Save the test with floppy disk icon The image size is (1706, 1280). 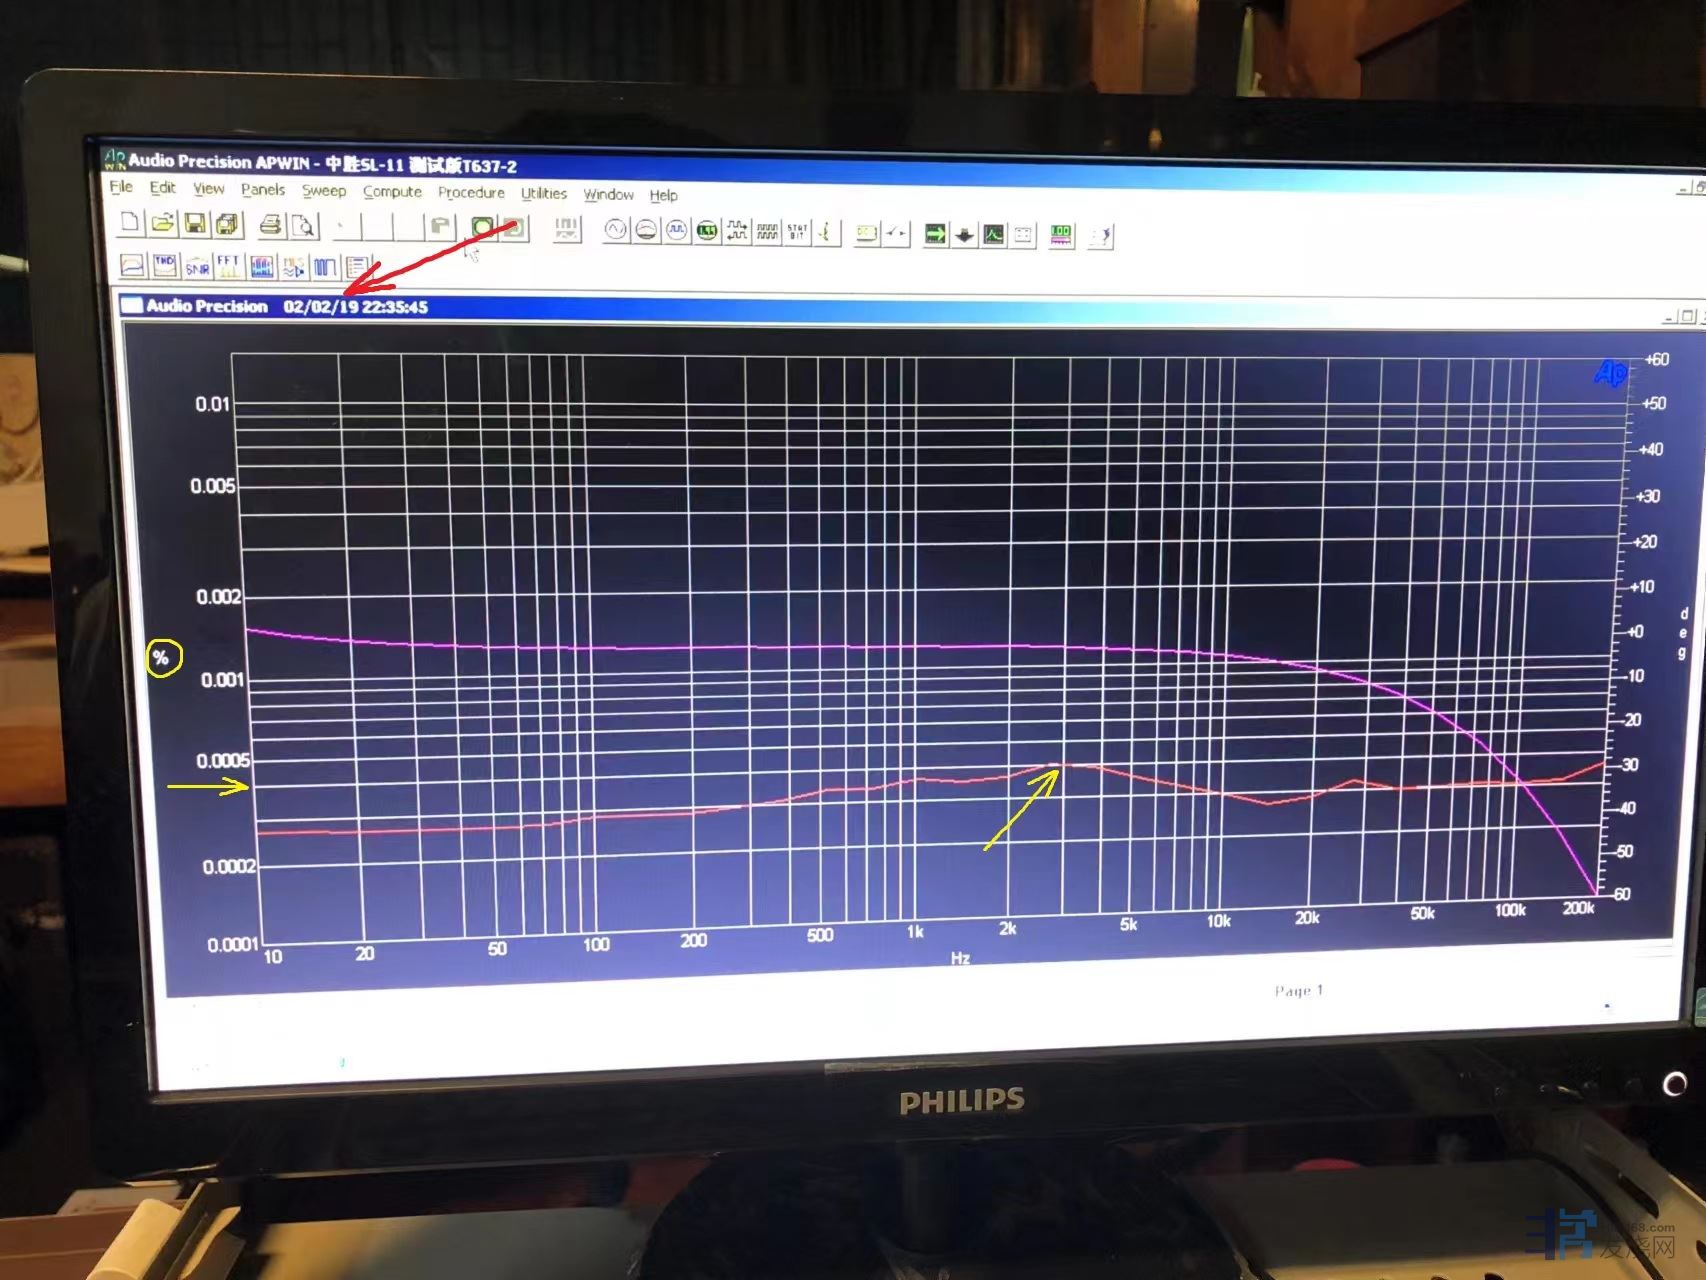195,224
